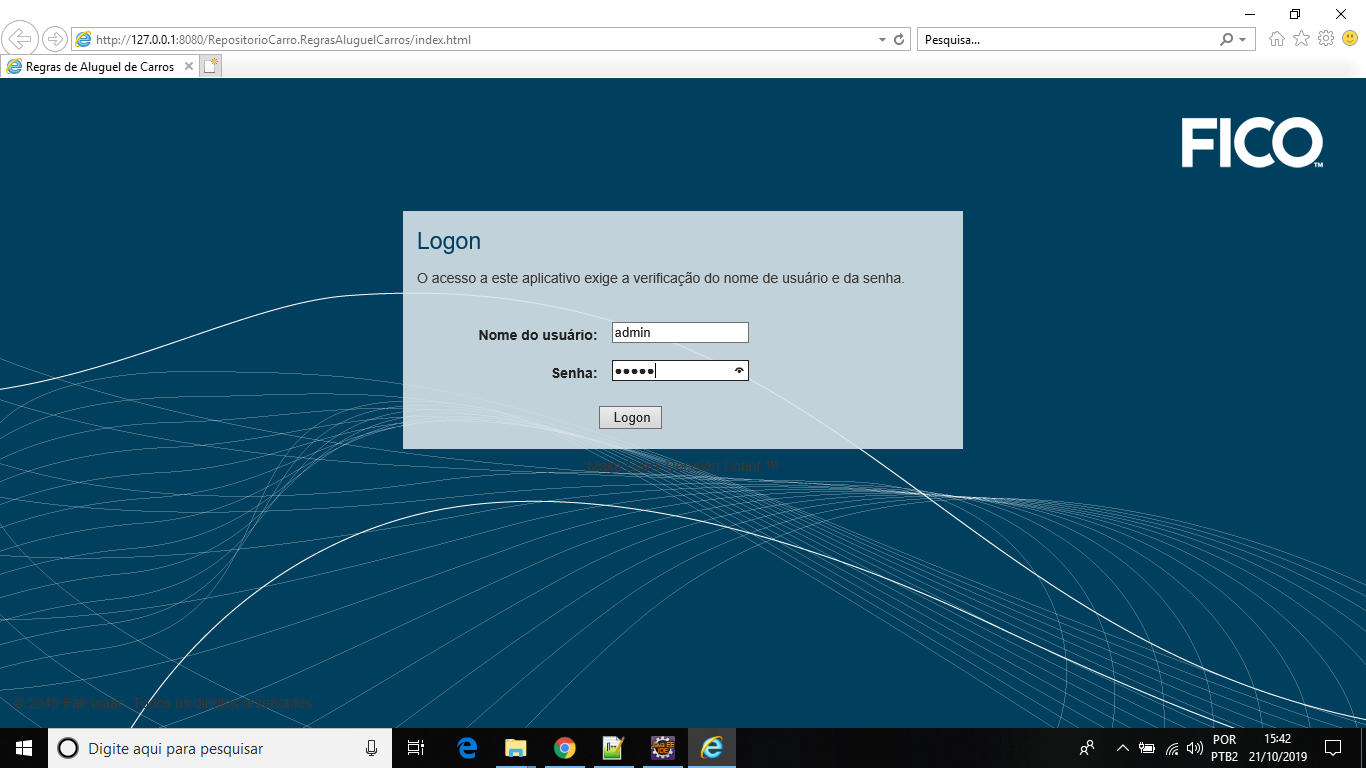The width and height of the screenshot is (1366, 768).
Task: Open Task View on the taskbar
Action: pos(416,747)
